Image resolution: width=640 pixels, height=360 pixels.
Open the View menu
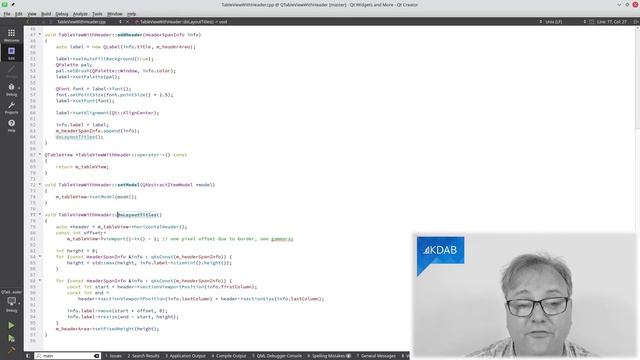[31, 13]
